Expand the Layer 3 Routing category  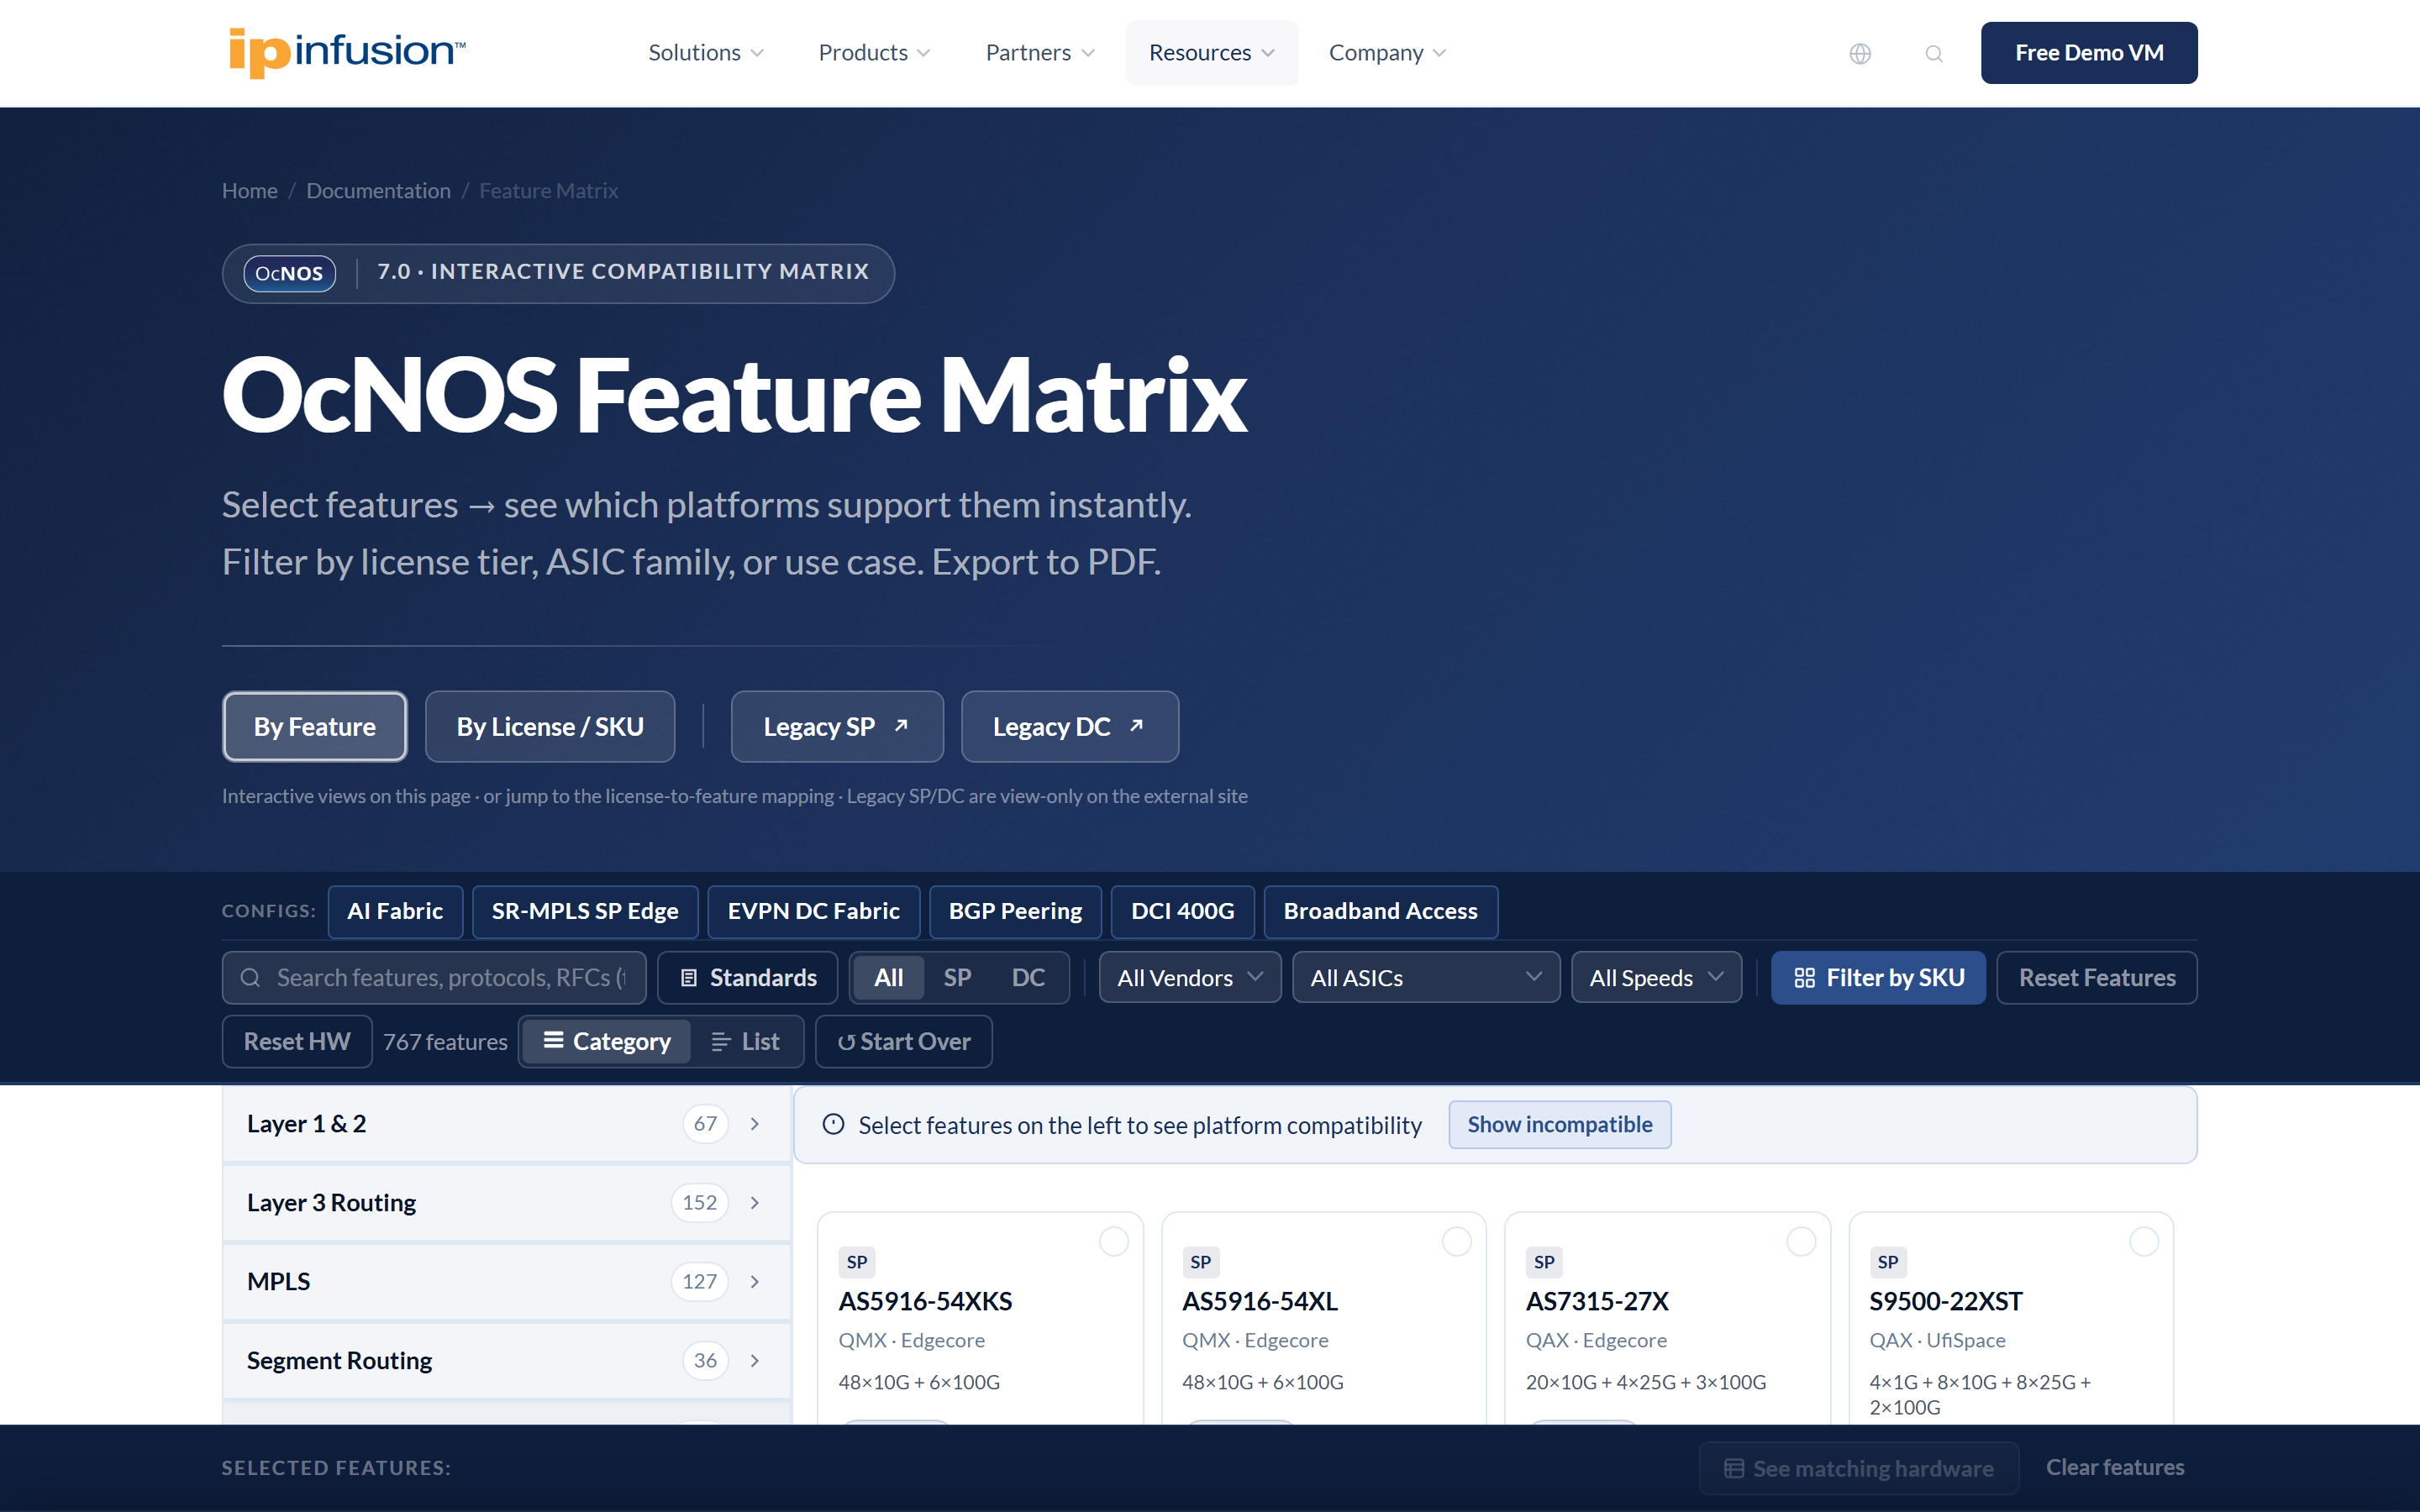[506, 1203]
